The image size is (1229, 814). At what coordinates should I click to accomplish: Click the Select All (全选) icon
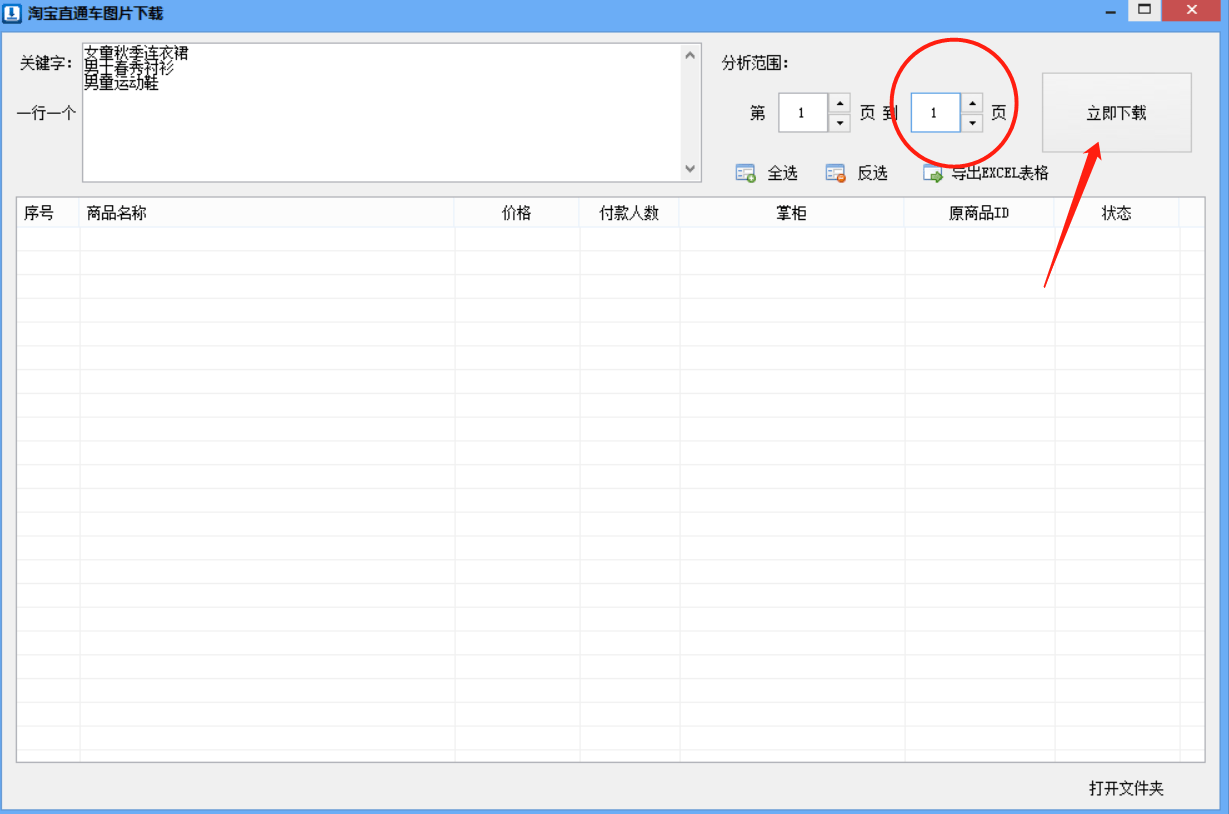click(746, 173)
